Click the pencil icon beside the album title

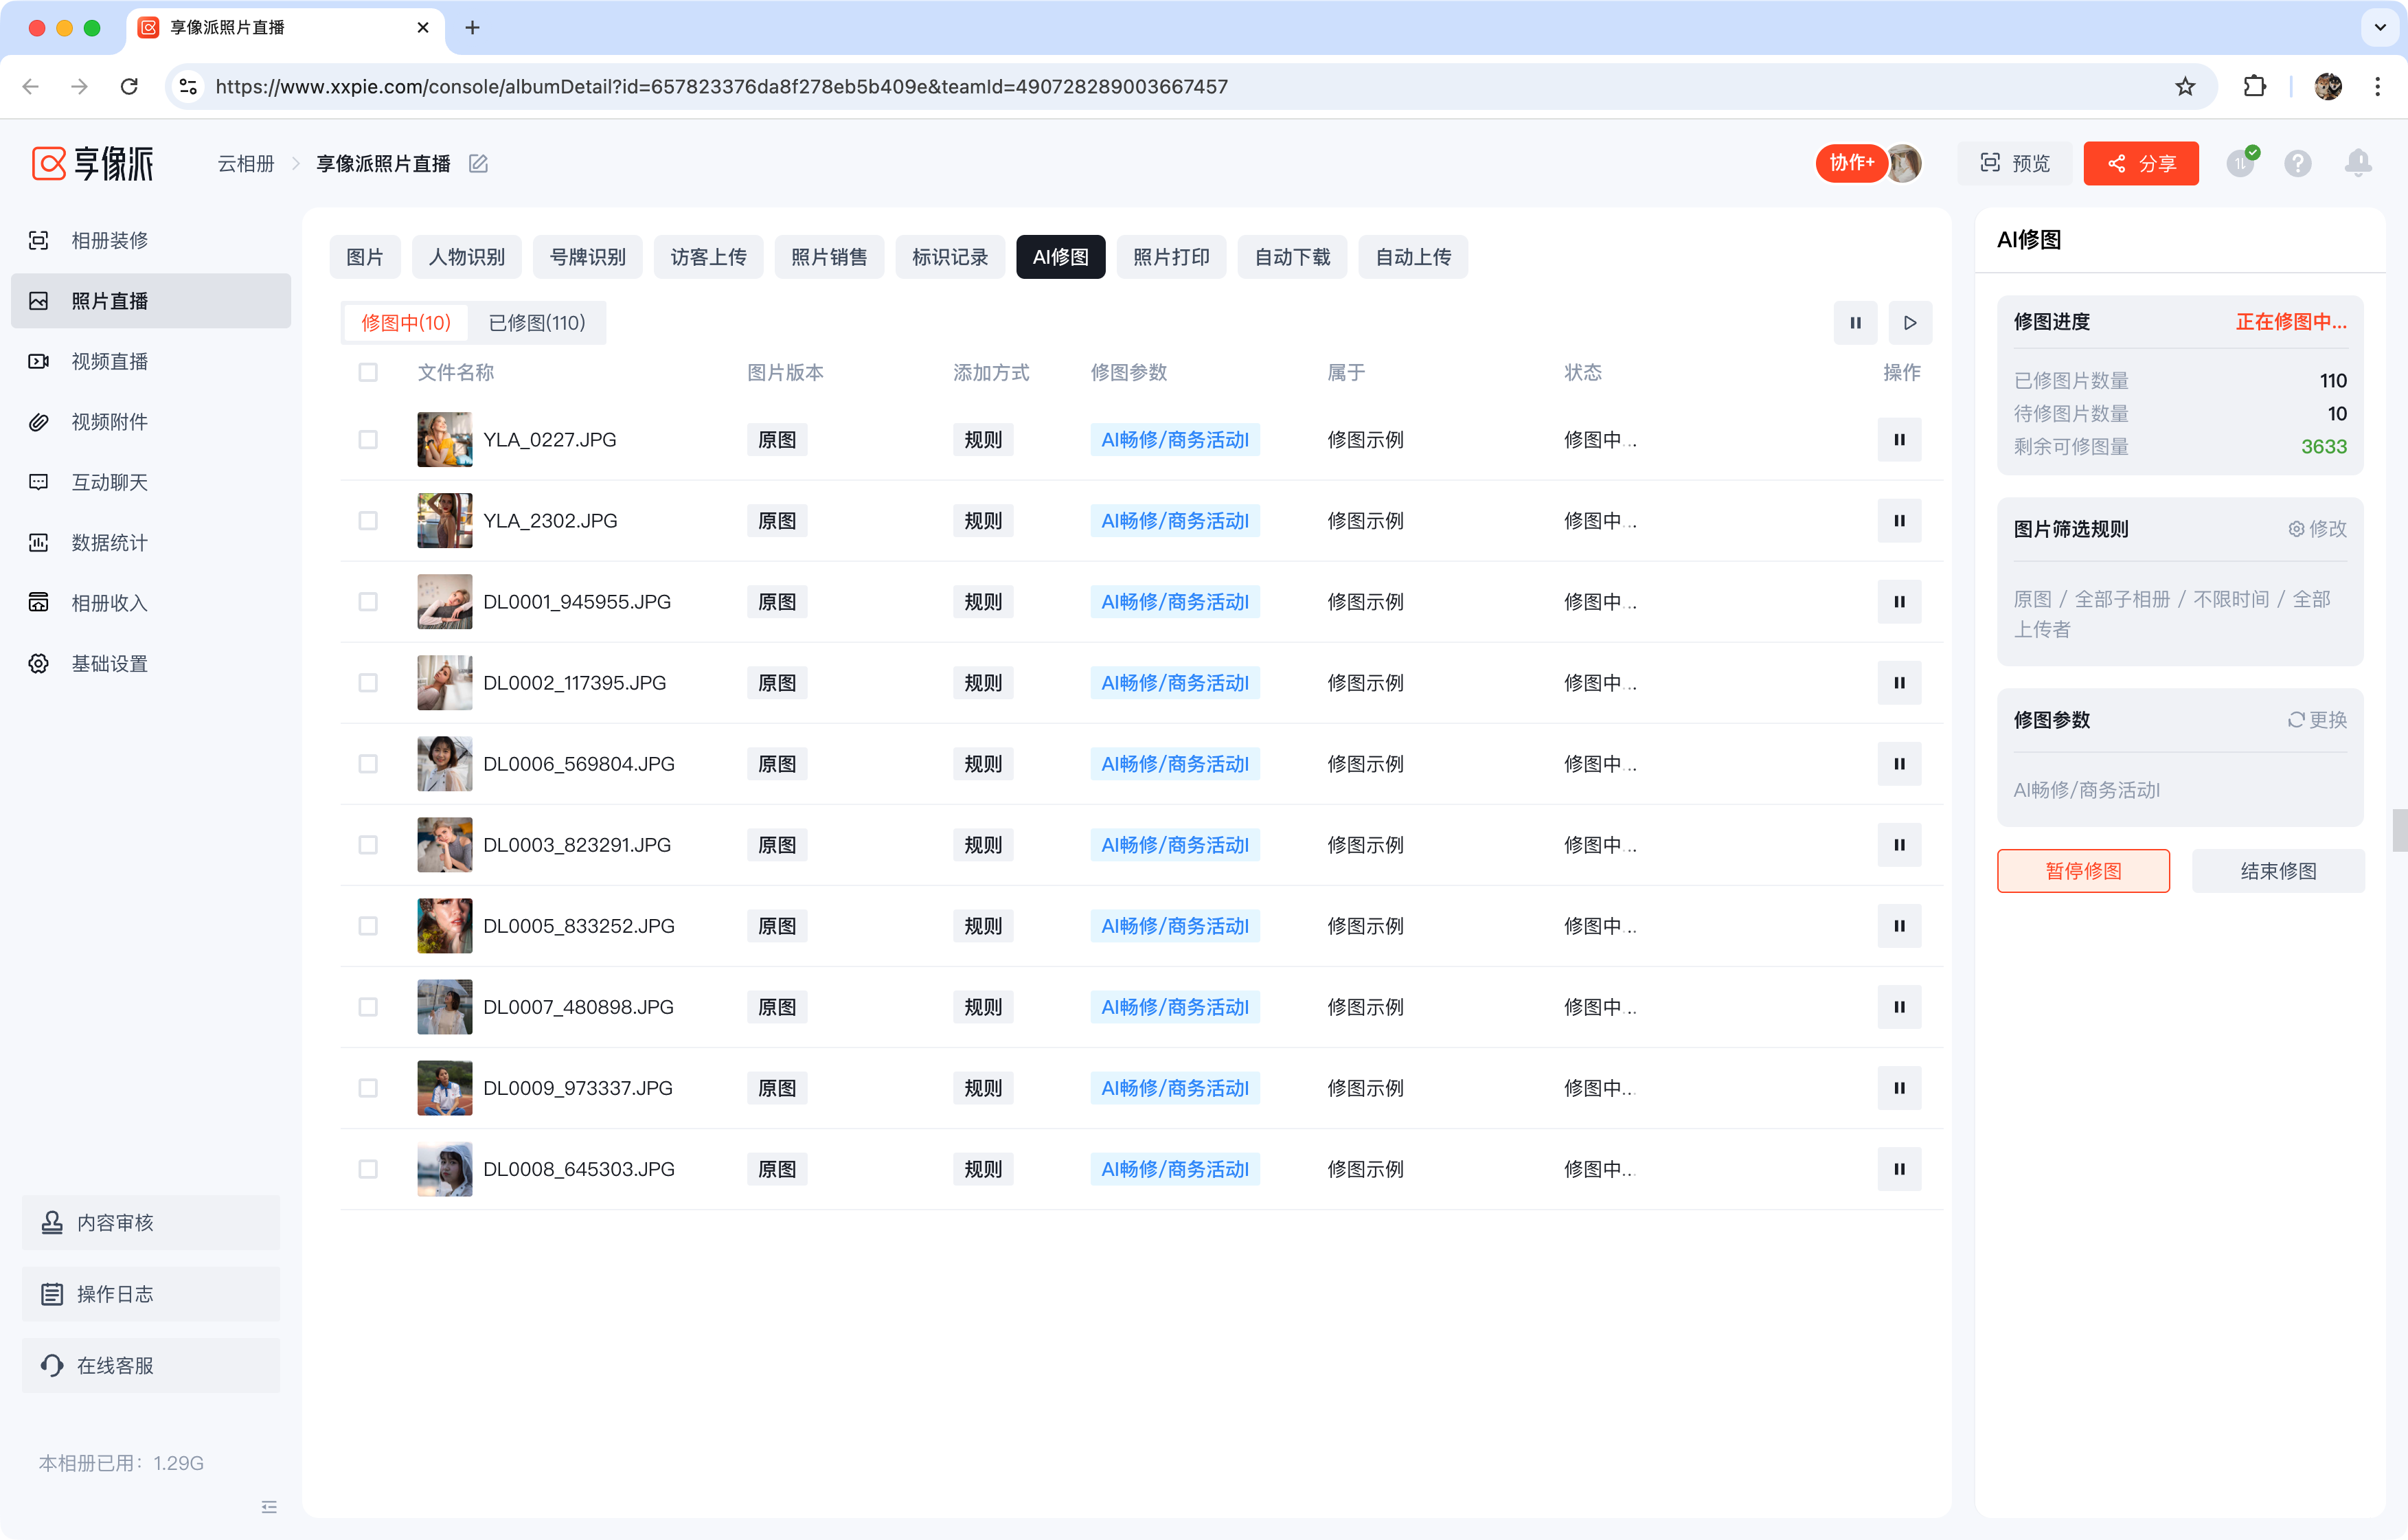coord(478,163)
